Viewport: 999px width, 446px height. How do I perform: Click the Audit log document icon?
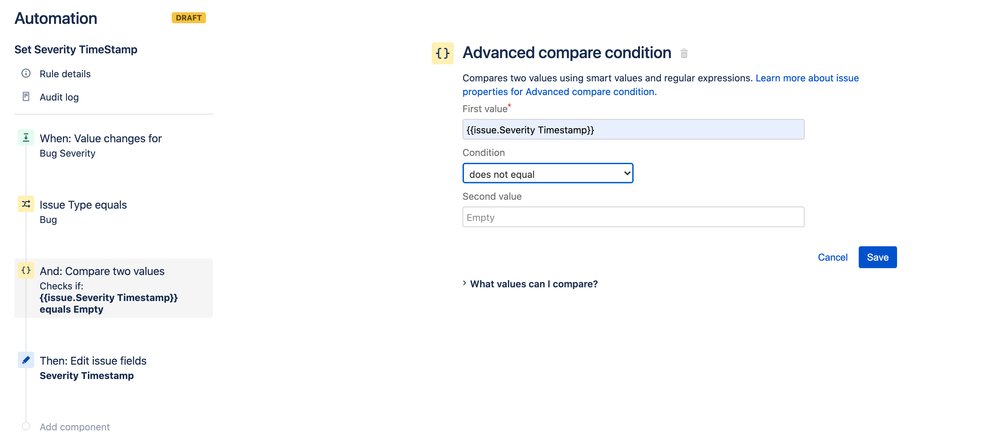[x=26, y=97]
